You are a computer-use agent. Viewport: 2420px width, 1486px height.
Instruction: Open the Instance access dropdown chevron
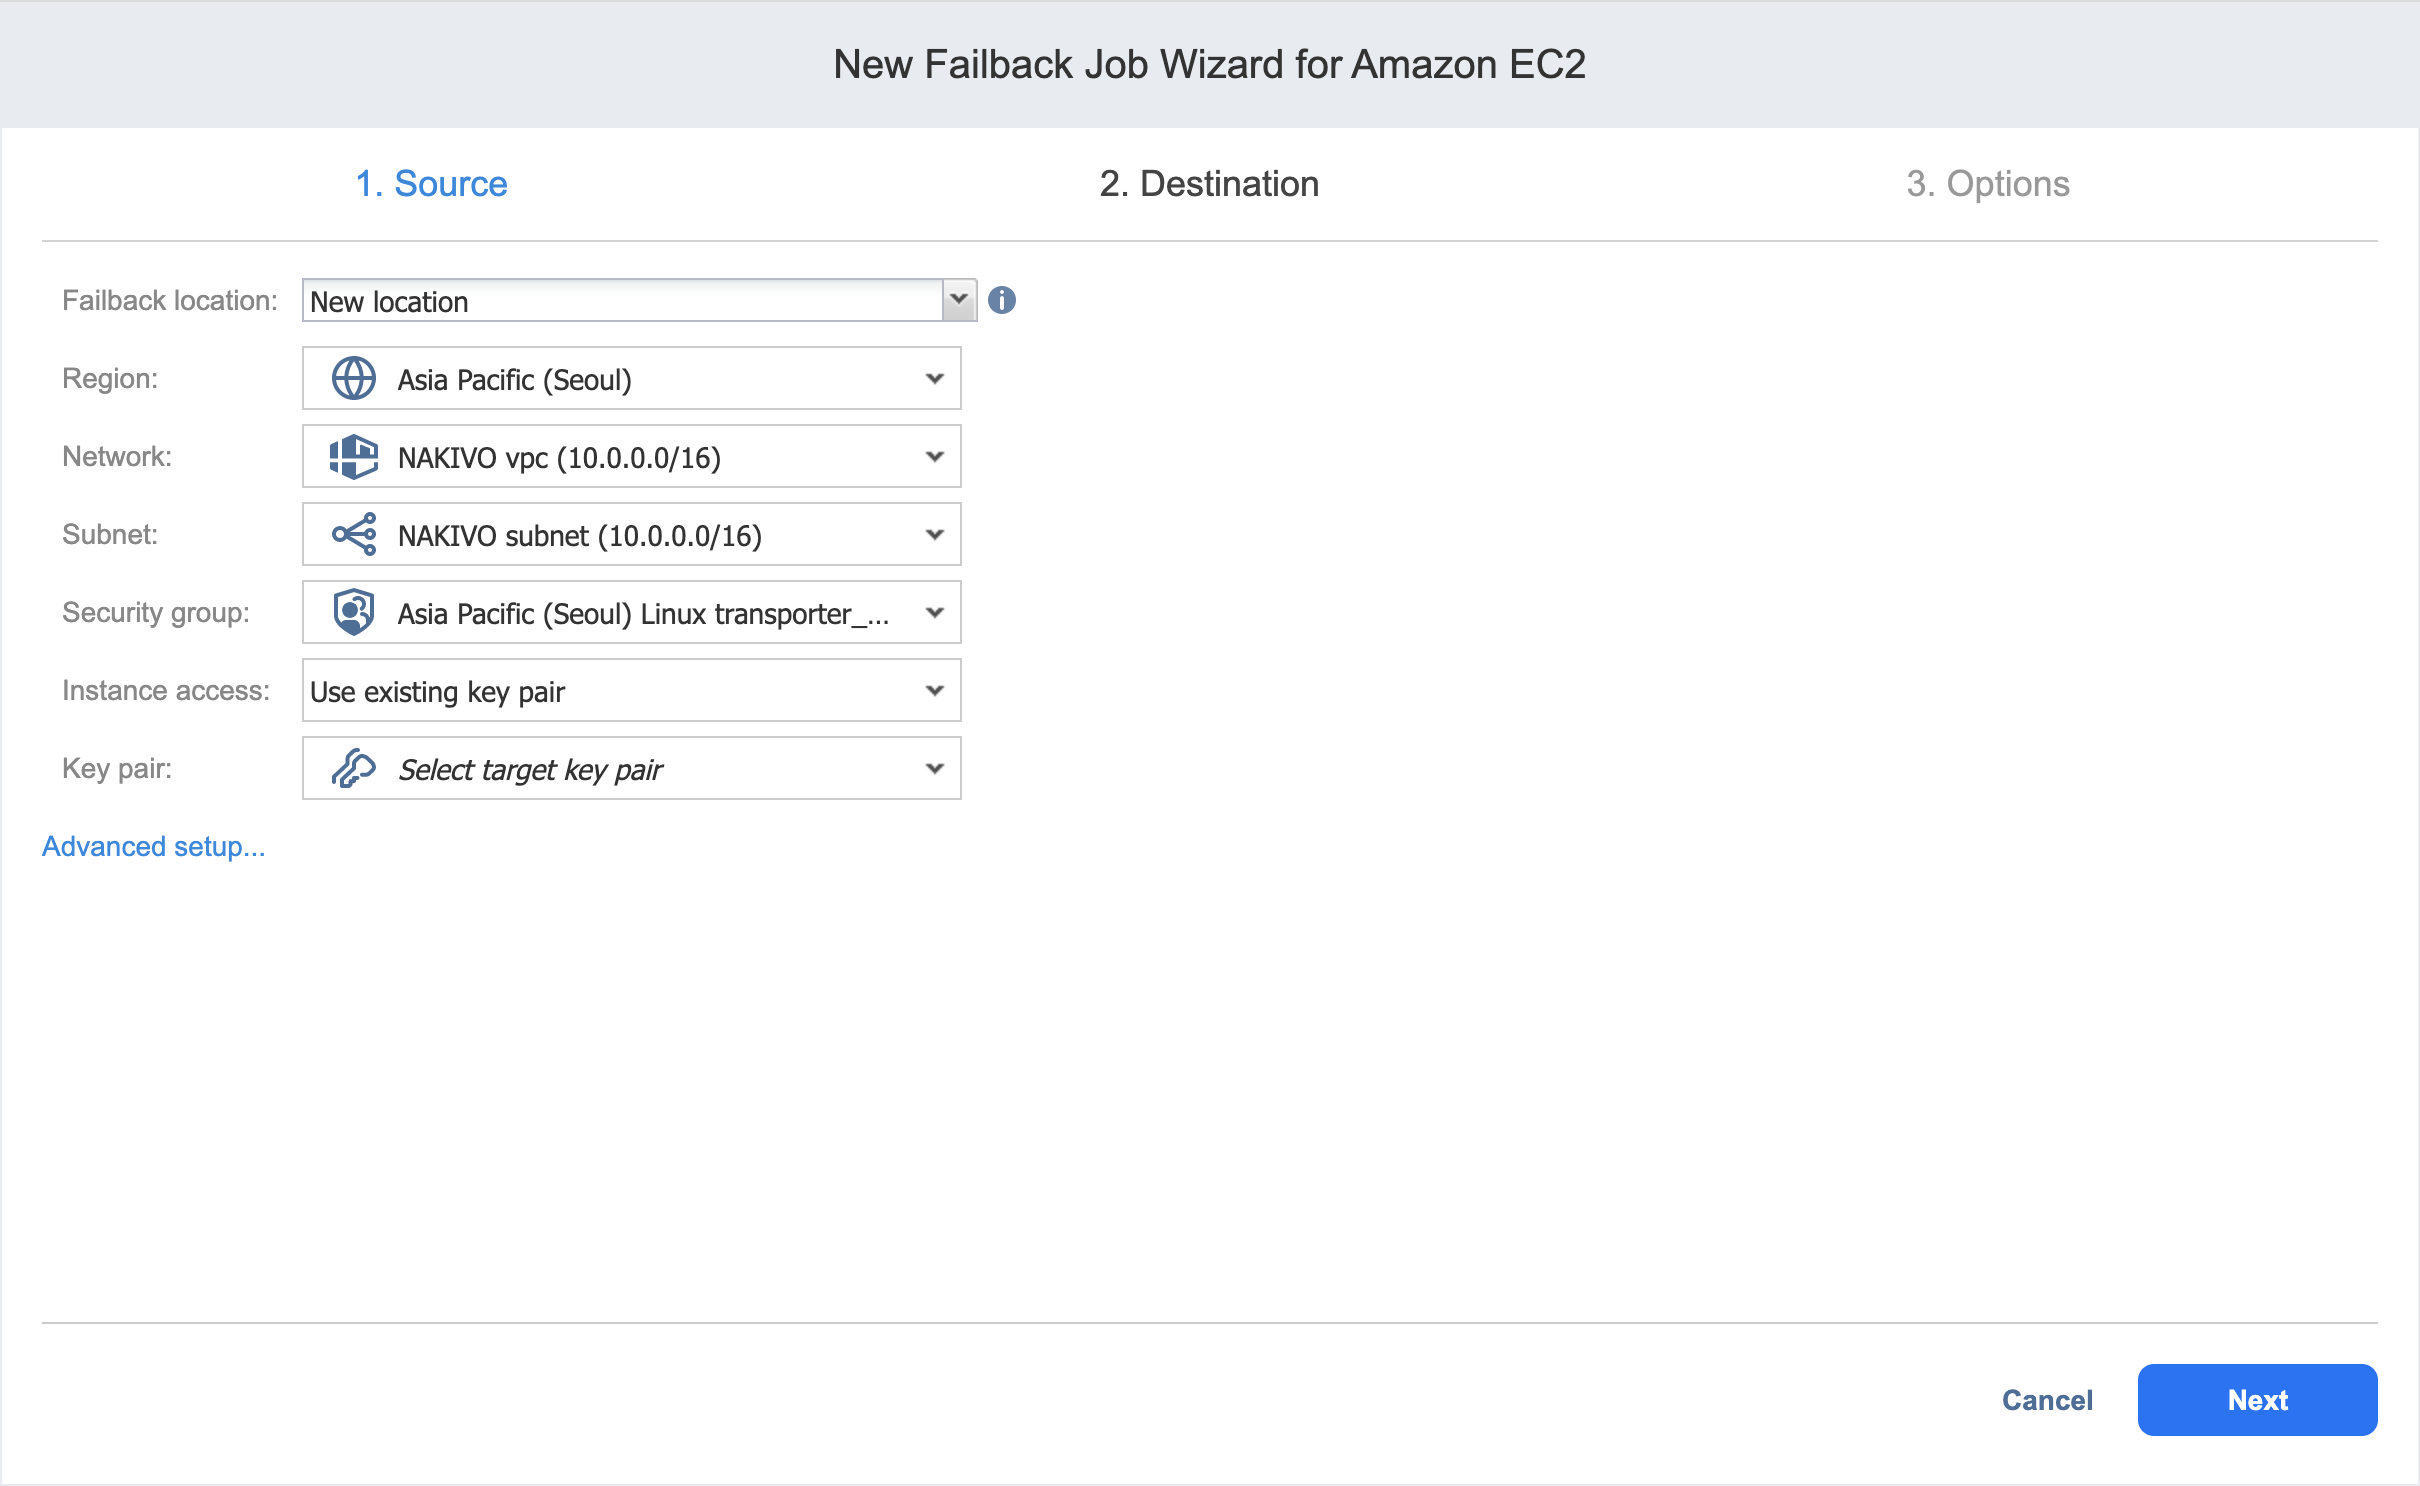[934, 691]
